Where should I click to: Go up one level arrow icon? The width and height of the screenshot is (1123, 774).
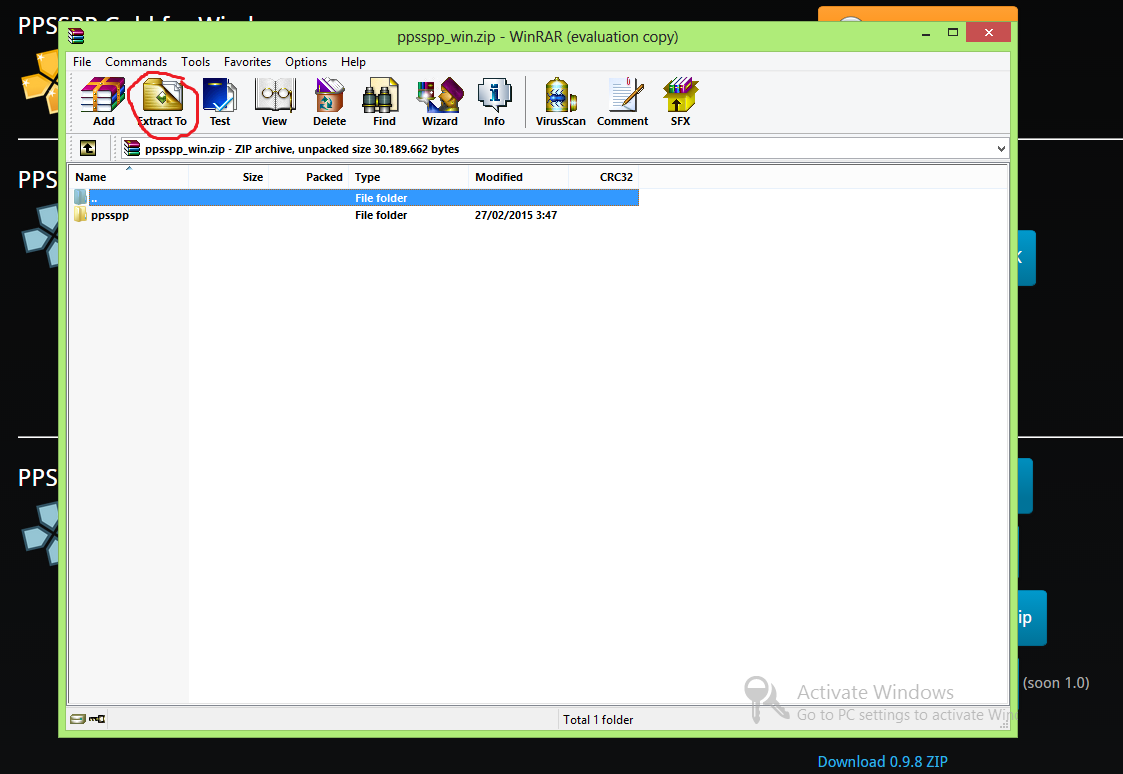[x=88, y=148]
